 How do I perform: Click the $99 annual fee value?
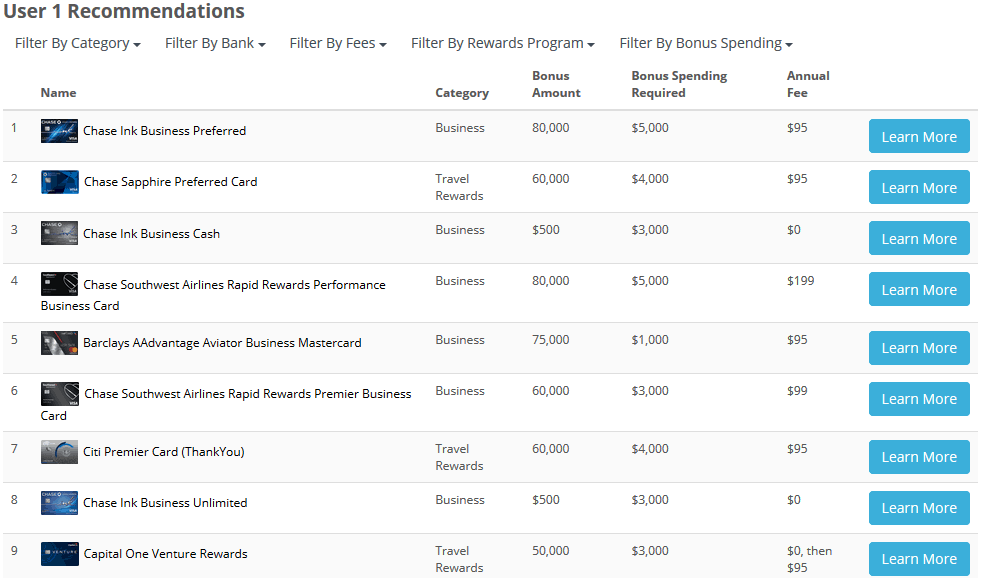click(797, 391)
